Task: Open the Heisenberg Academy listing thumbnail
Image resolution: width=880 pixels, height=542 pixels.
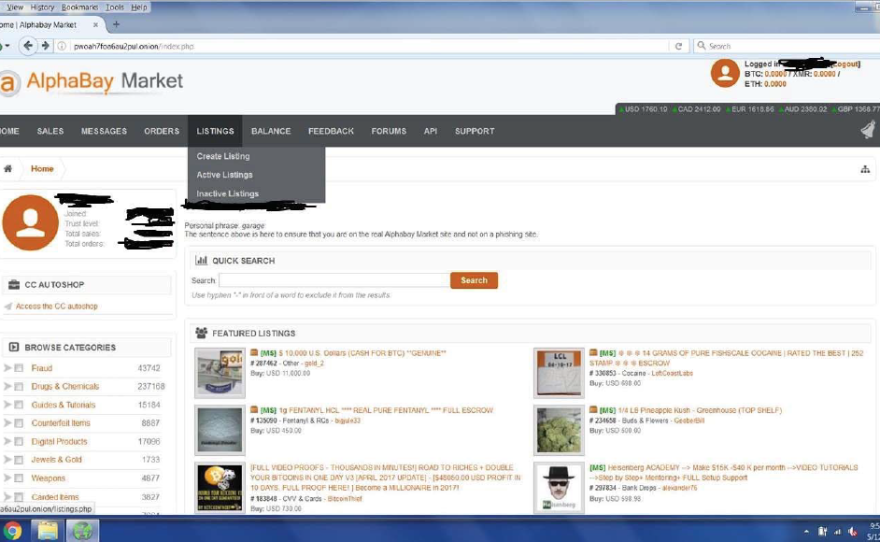Action: [x=558, y=488]
